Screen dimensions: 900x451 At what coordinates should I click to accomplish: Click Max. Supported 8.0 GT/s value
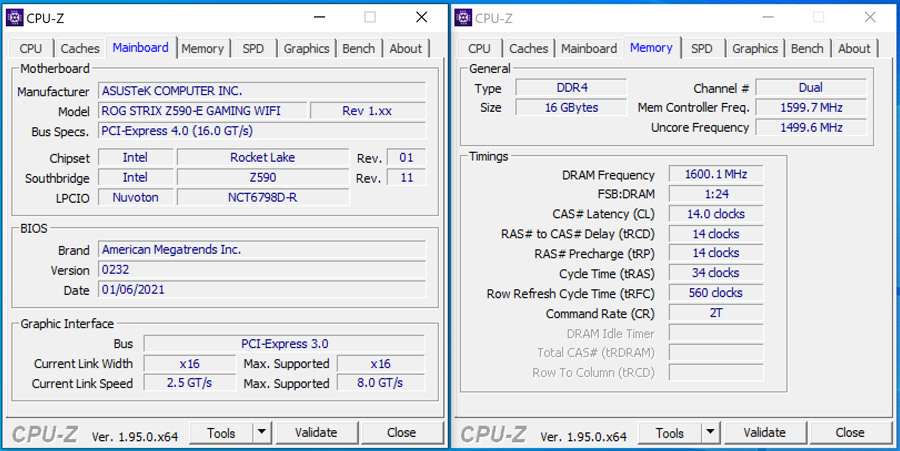tap(381, 383)
